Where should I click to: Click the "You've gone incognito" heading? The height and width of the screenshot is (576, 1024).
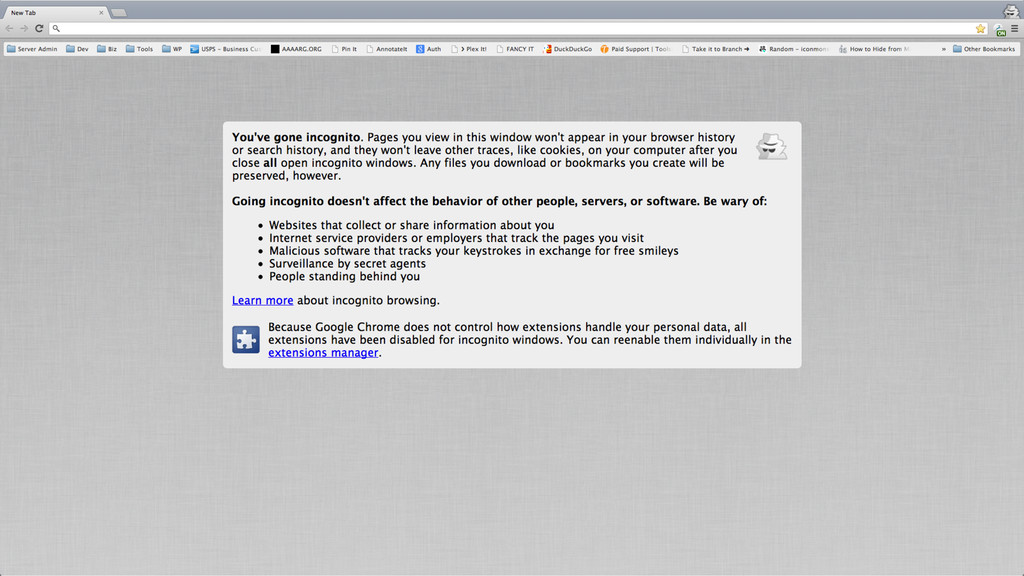[x=296, y=137]
